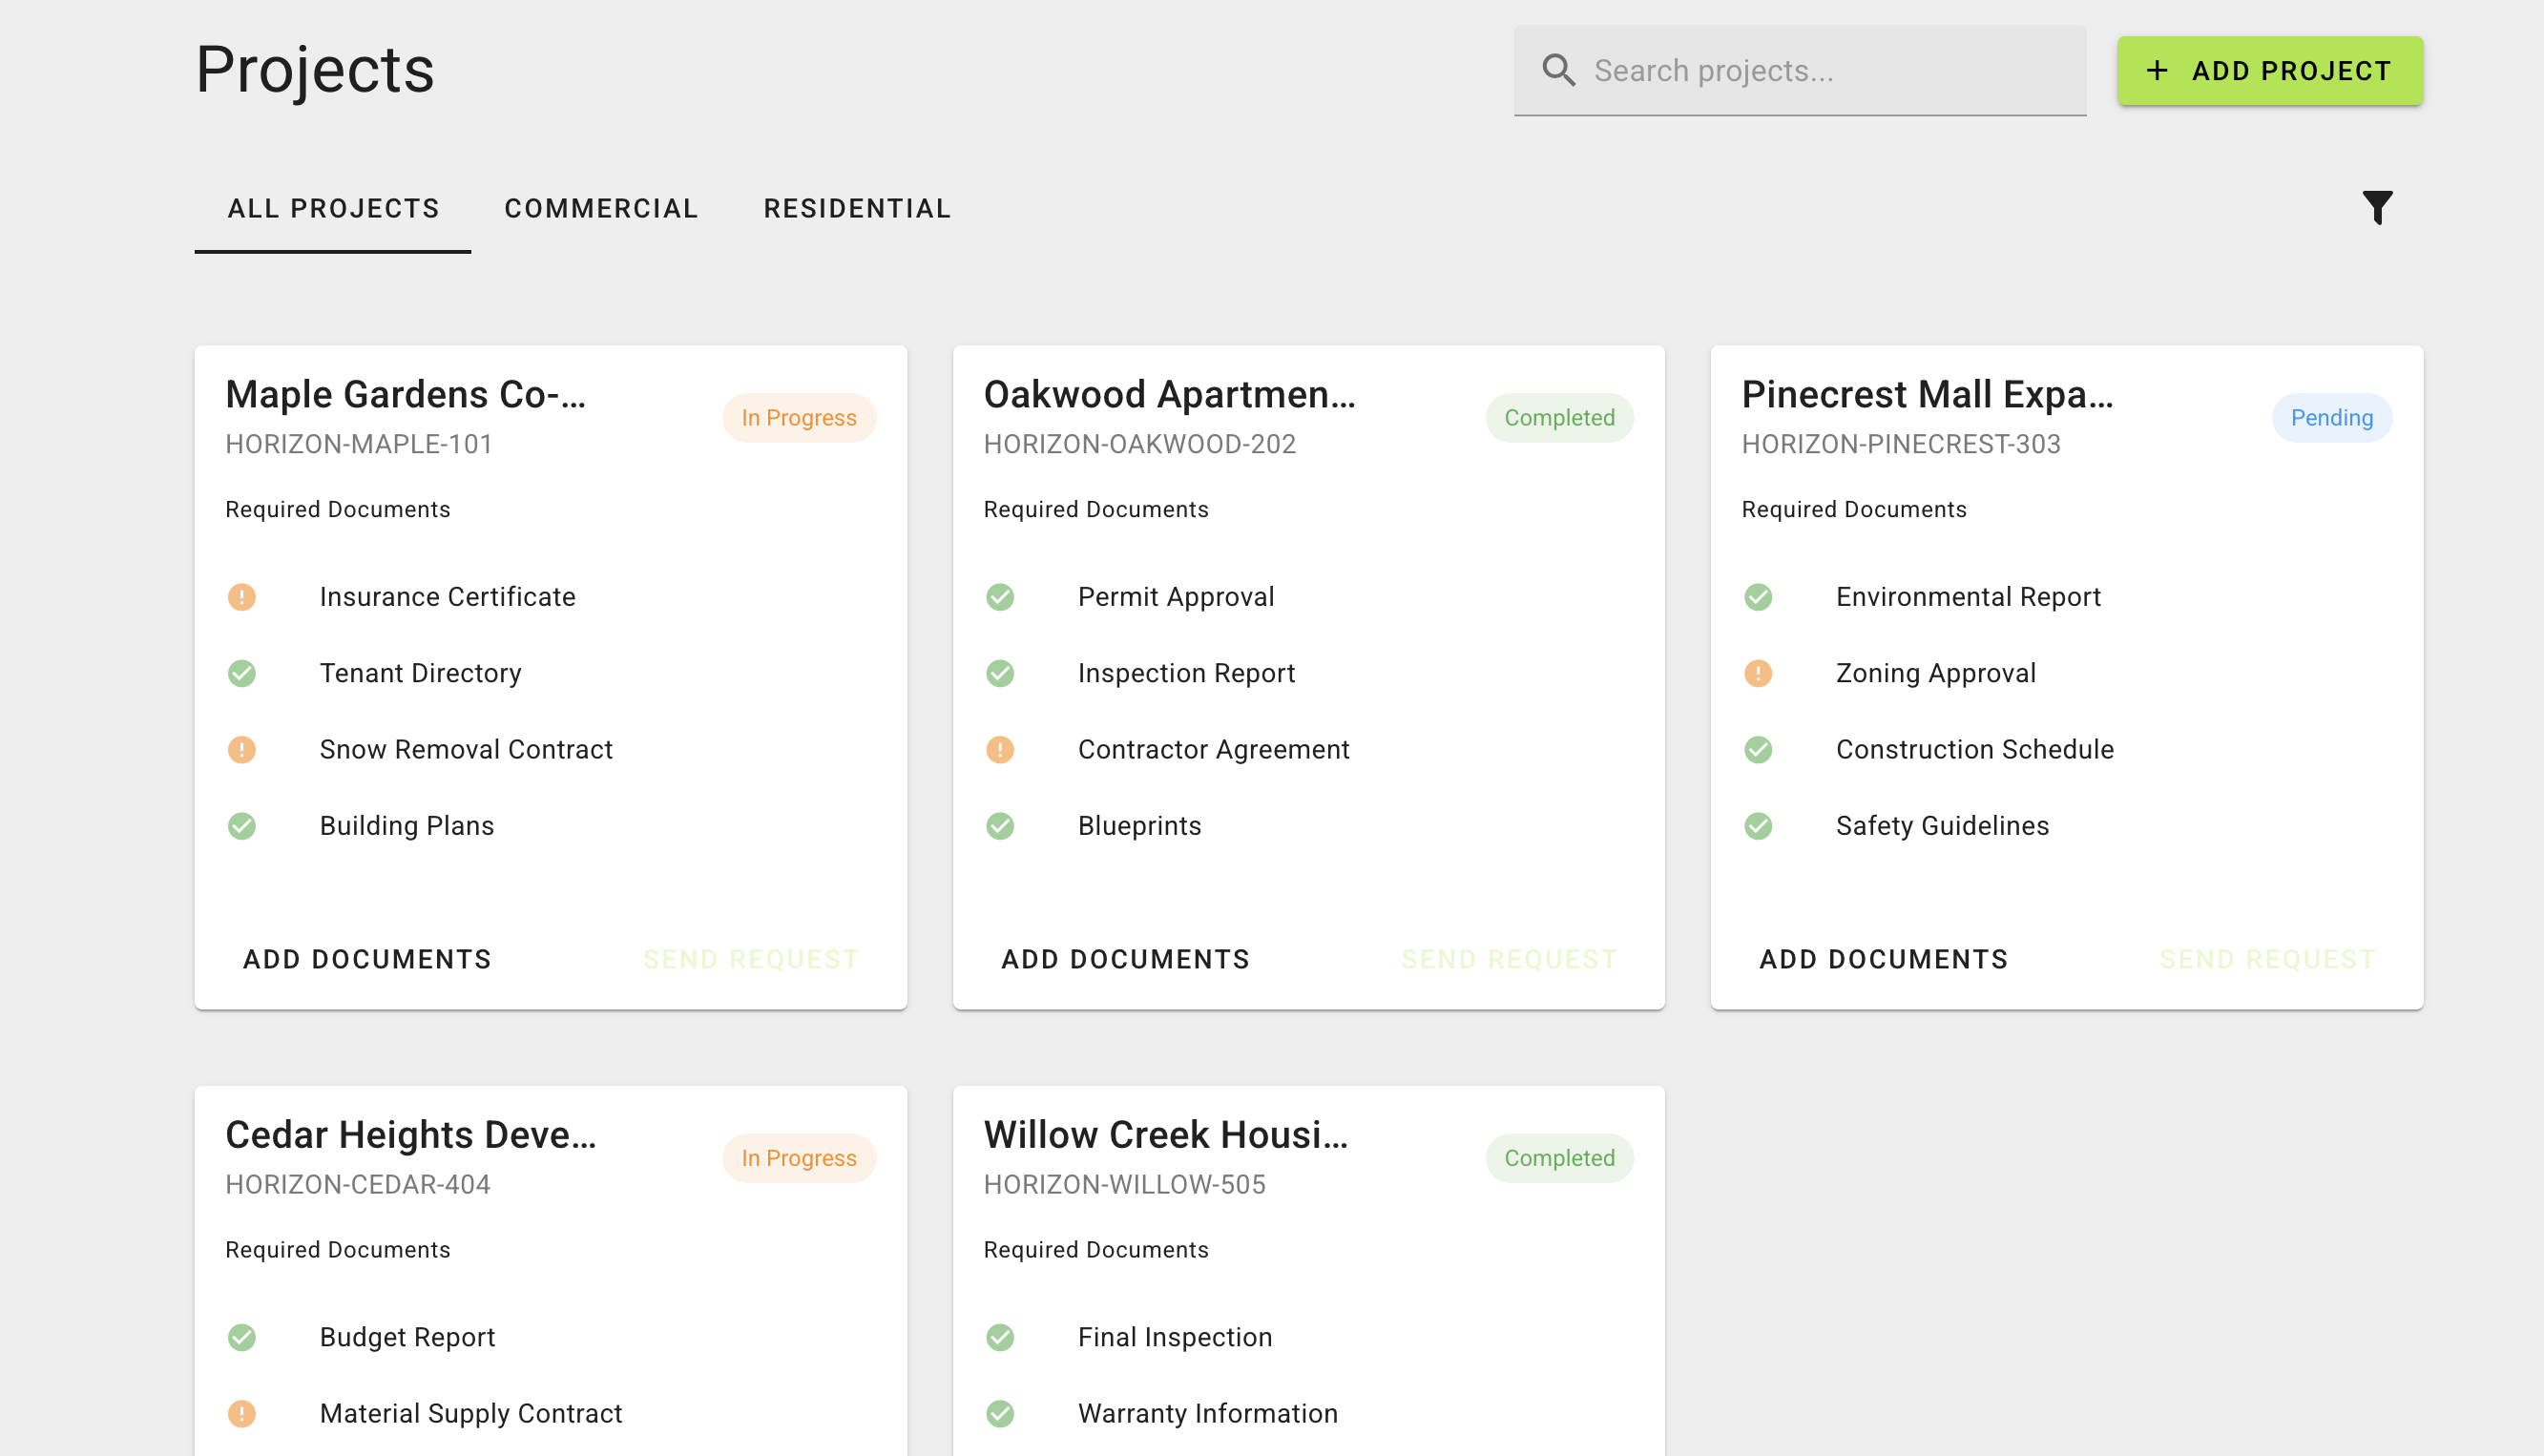The width and height of the screenshot is (2544, 1456).
Task: Click the green check beside Permit Approval
Action: point(1000,597)
